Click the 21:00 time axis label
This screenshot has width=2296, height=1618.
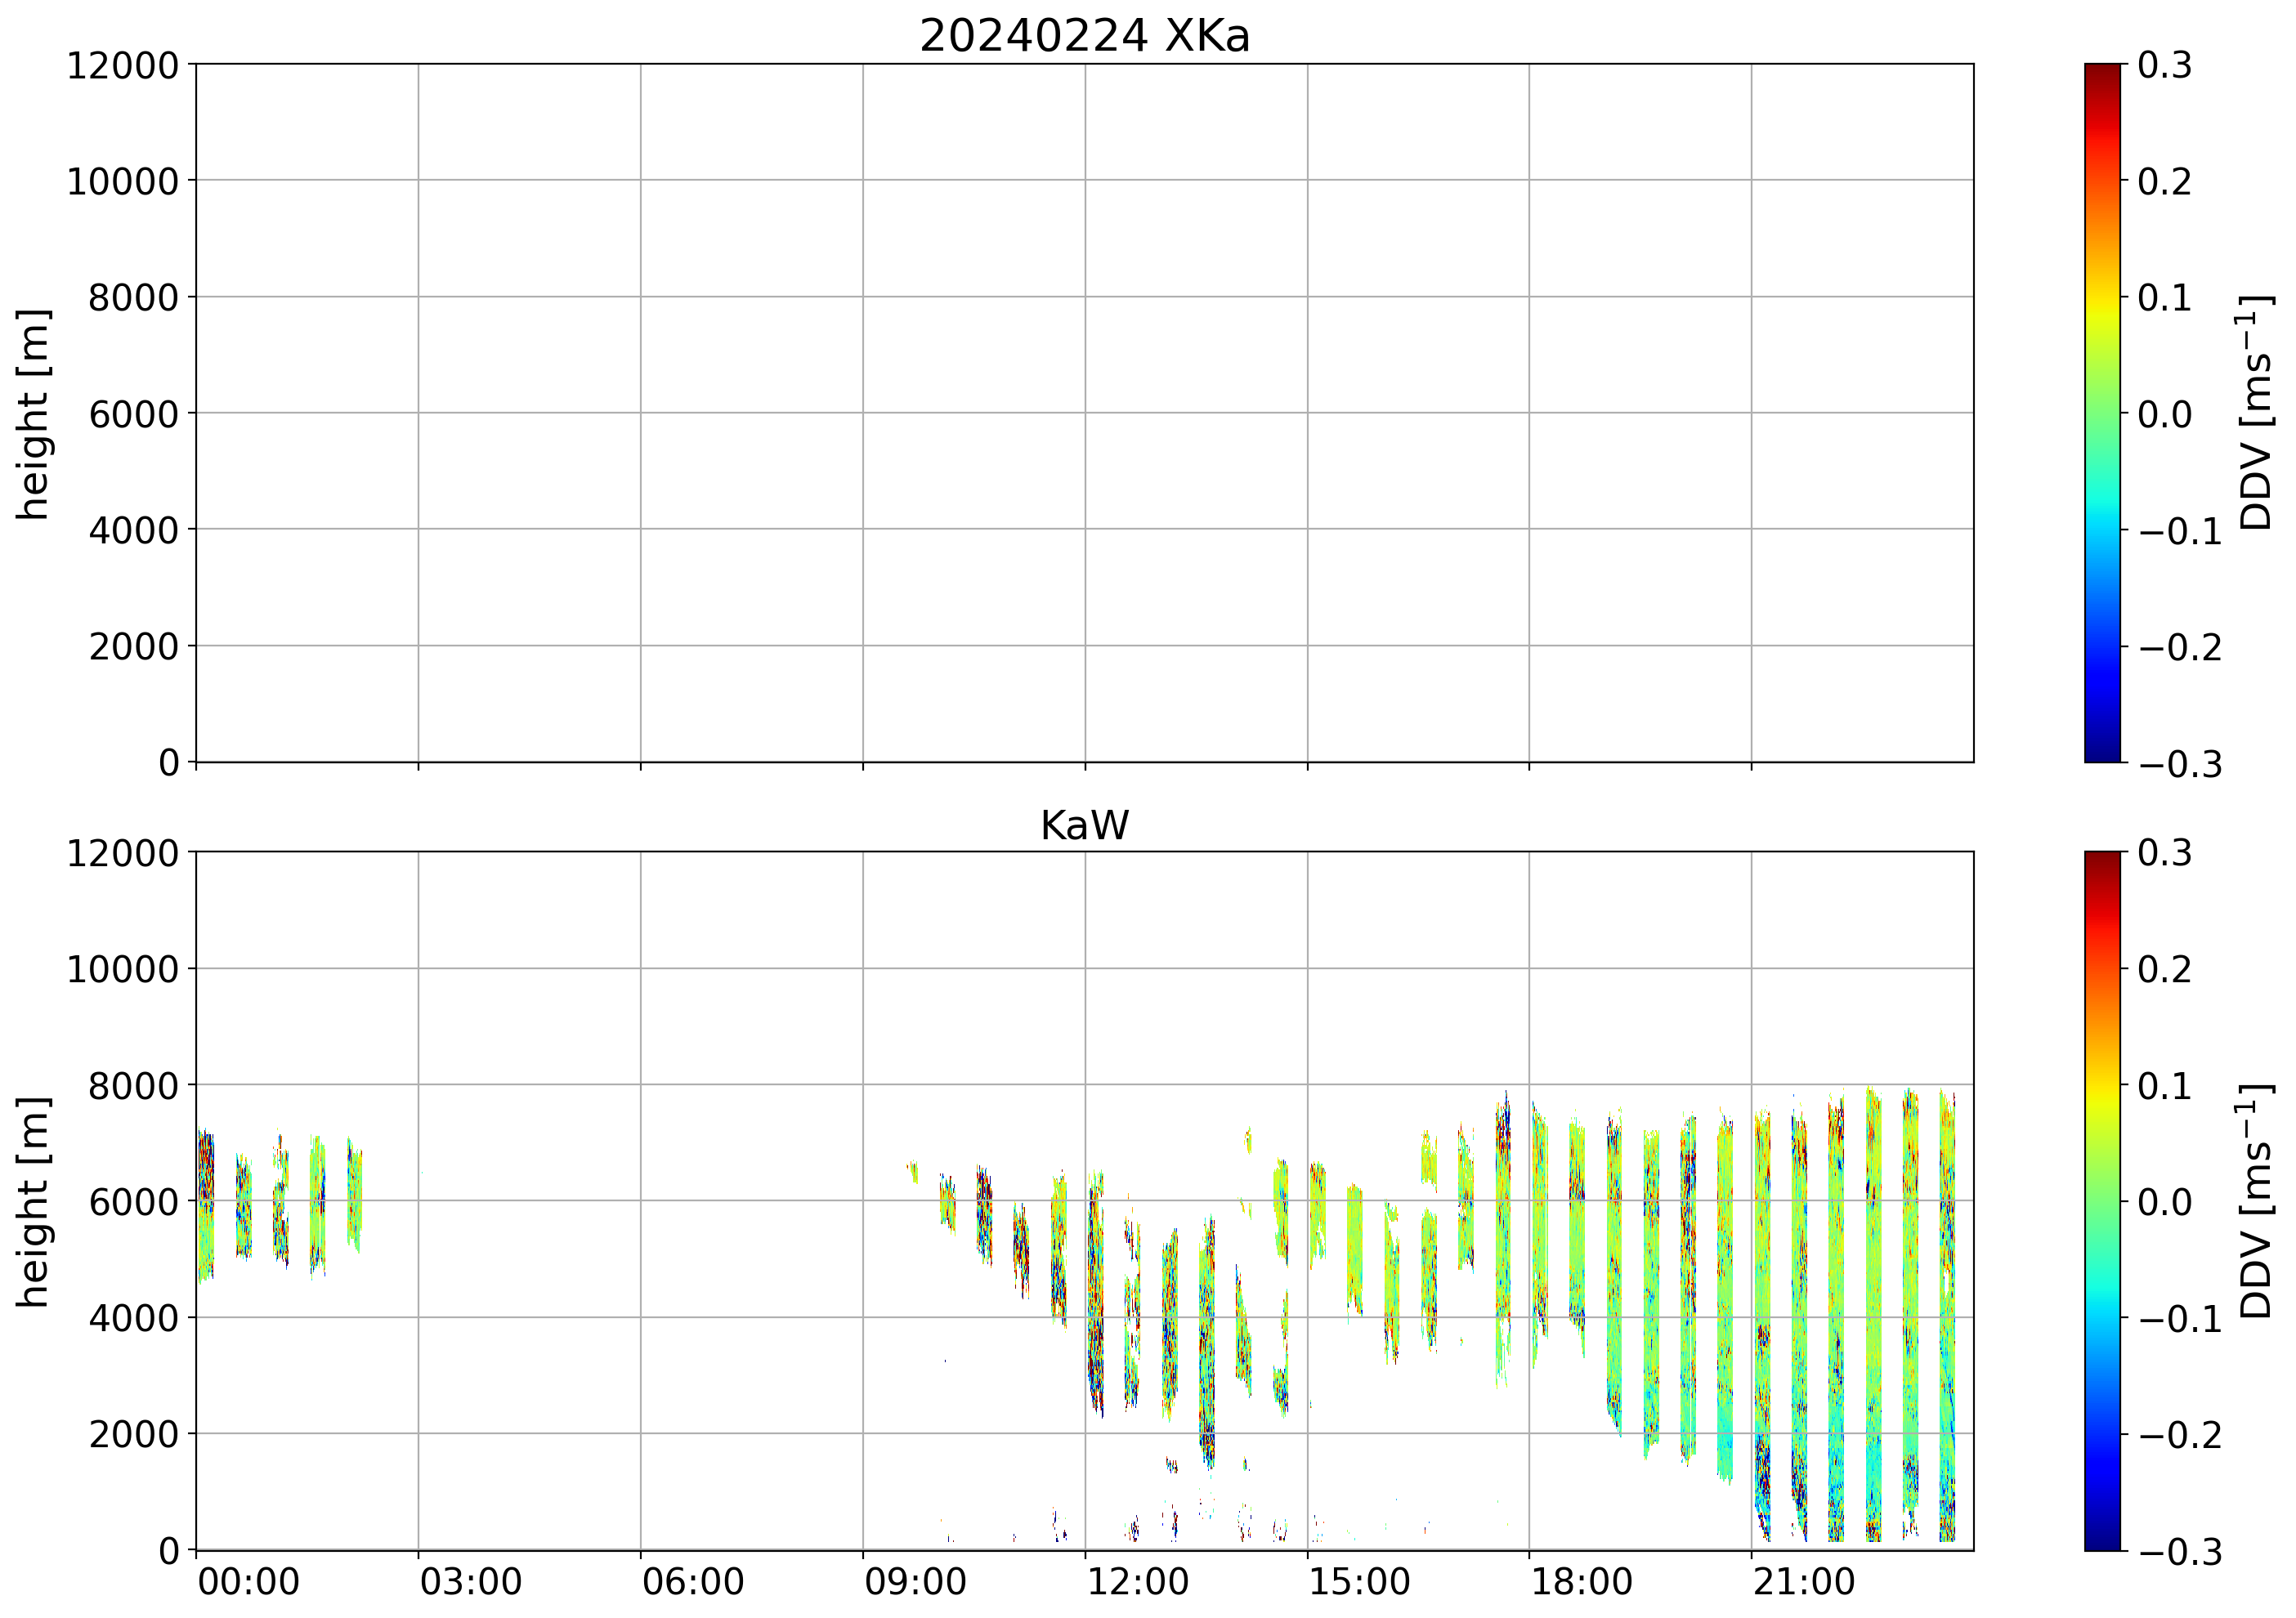coord(1804,1583)
